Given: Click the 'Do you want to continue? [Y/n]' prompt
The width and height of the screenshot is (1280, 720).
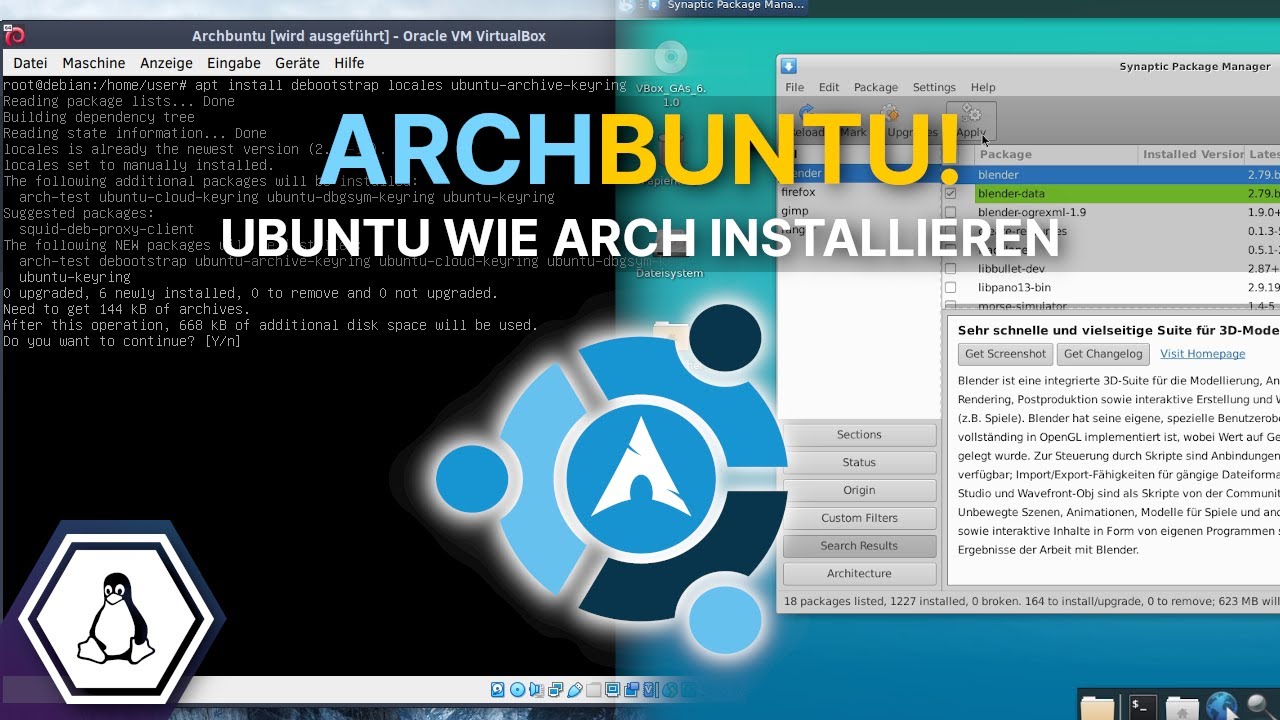Looking at the screenshot, I should pyautogui.click(x=122, y=341).
